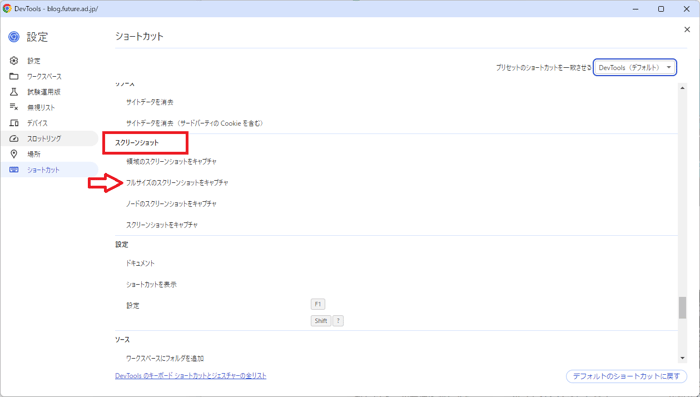Viewport: 700px width, 397px height.
Task: Select the スクリーンショットをキャプチャ row
Action: pyautogui.click(x=396, y=225)
